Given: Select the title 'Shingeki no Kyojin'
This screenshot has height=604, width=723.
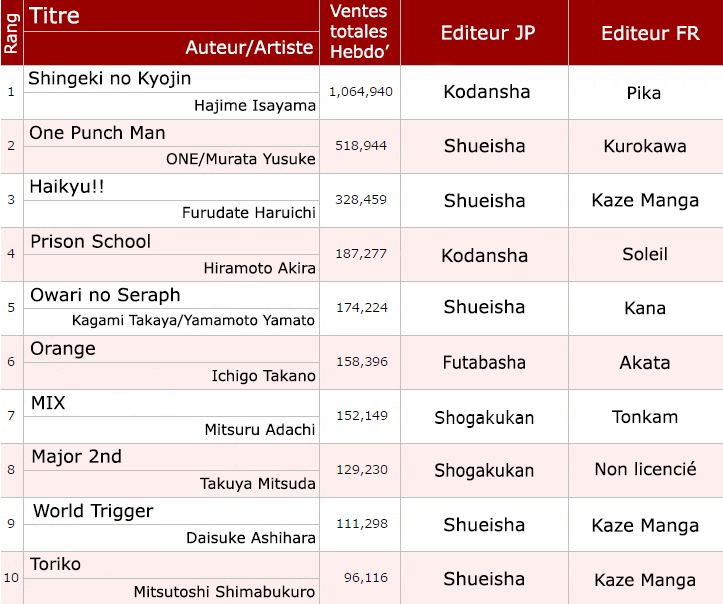Looking at the screenshot, I should pyautogui.click(x=110, y=79).
